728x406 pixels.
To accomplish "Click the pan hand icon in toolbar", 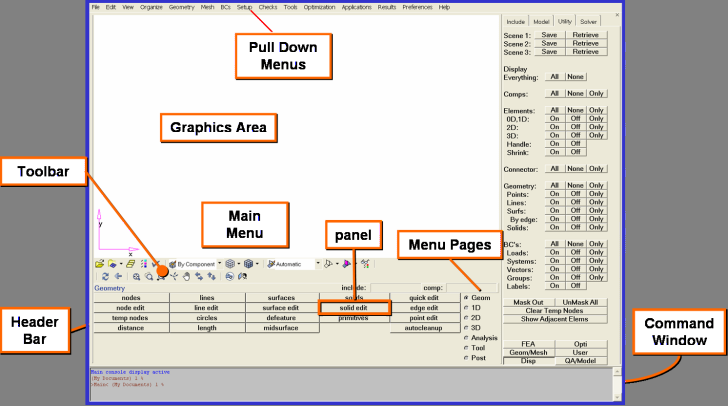I will pos(187,275).
